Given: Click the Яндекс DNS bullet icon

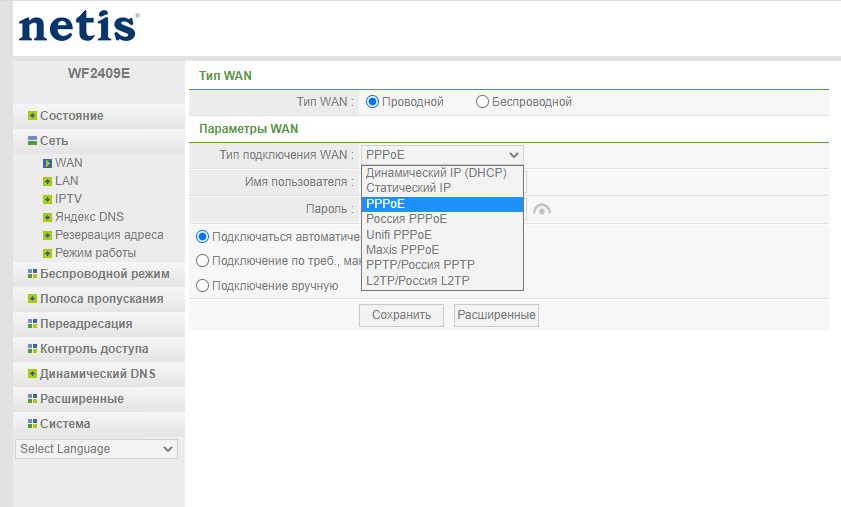Looking at the screenshot, I should coord(47,217).
